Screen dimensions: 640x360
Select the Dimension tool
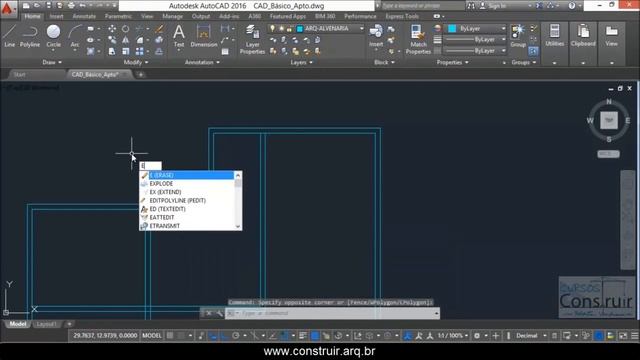coord(203,36)
